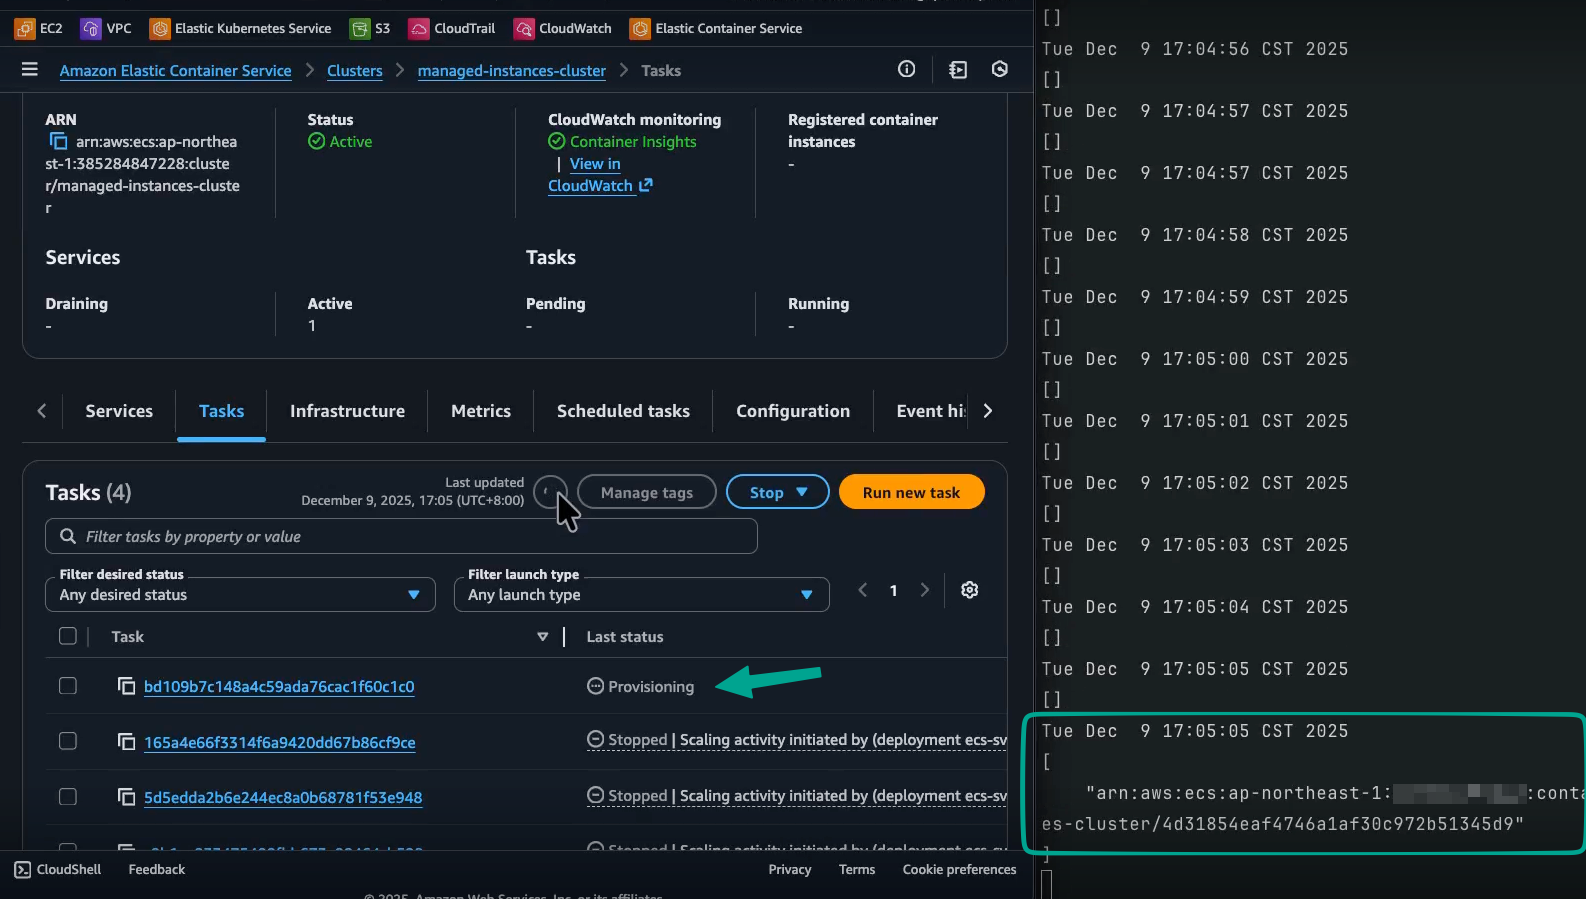Viewport: 1586px width, 899px height.
Task: Copy the cluster ARN
Action: tap(59, 142)
